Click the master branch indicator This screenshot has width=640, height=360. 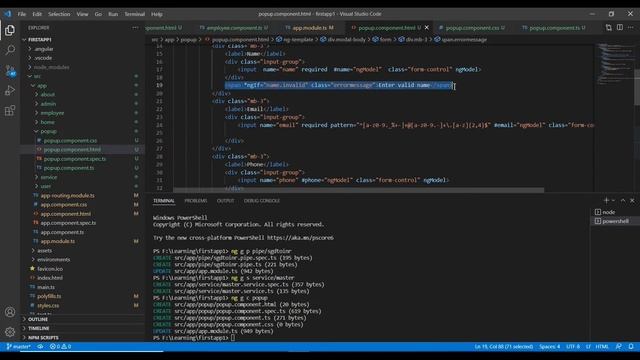click(x=19, y=347)
